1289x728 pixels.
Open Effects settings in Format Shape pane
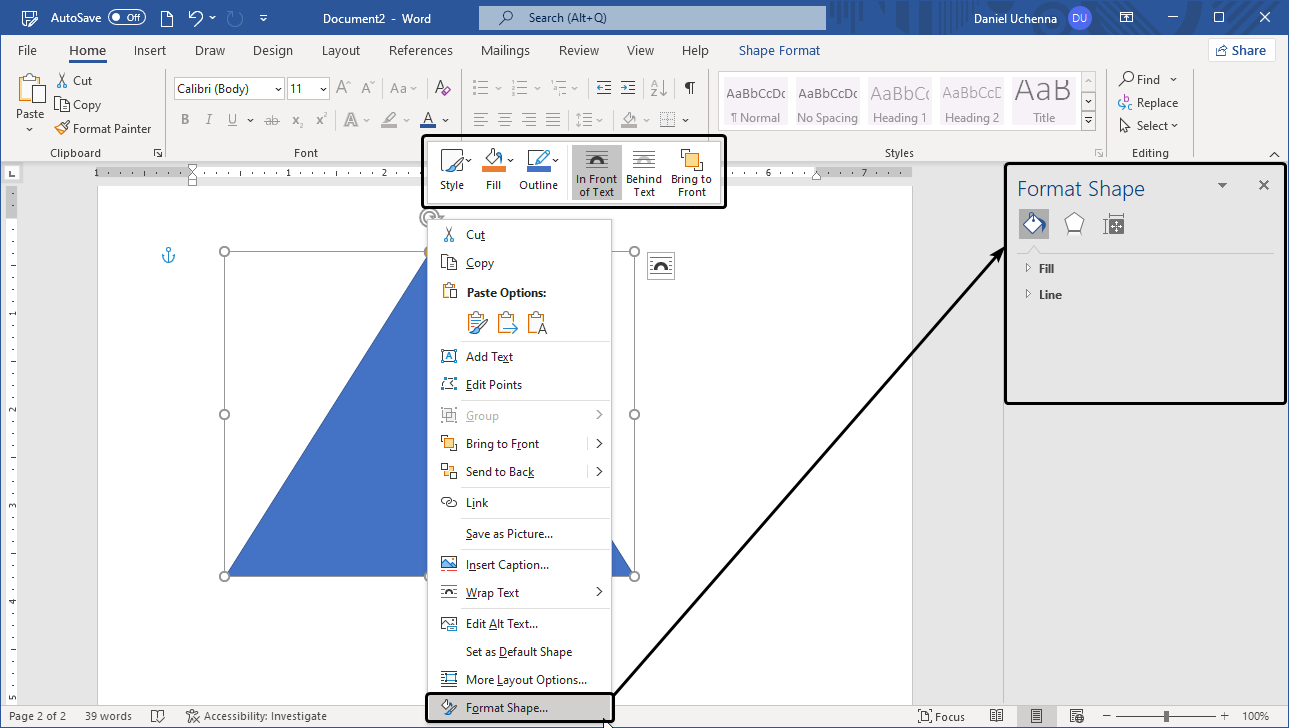(1073, 223)
